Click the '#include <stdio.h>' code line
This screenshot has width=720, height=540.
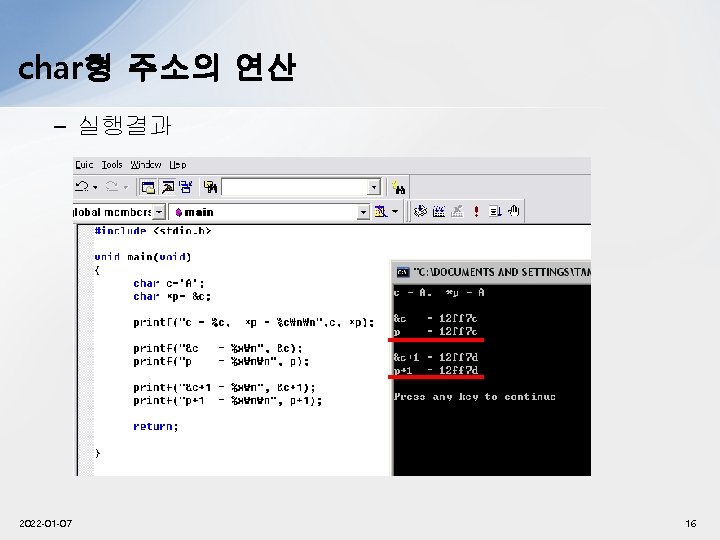click(153, 230)
